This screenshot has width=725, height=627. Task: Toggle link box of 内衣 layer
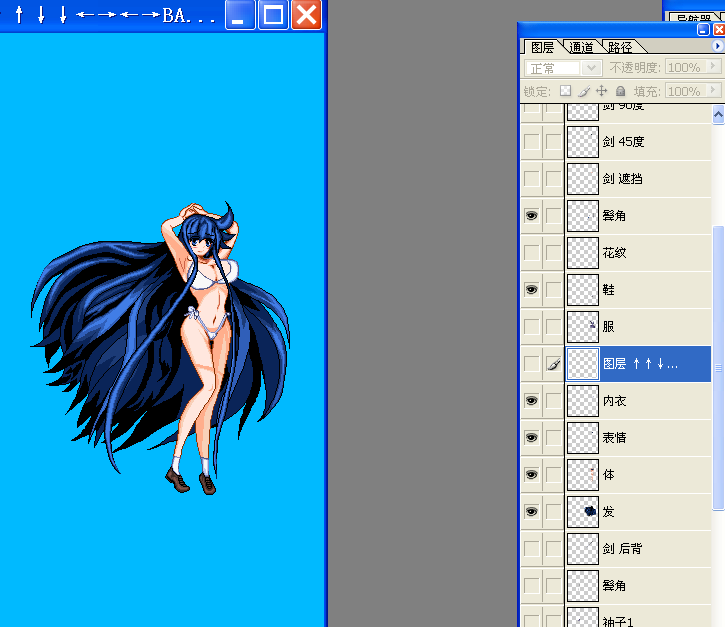click(x=554, y=401)
